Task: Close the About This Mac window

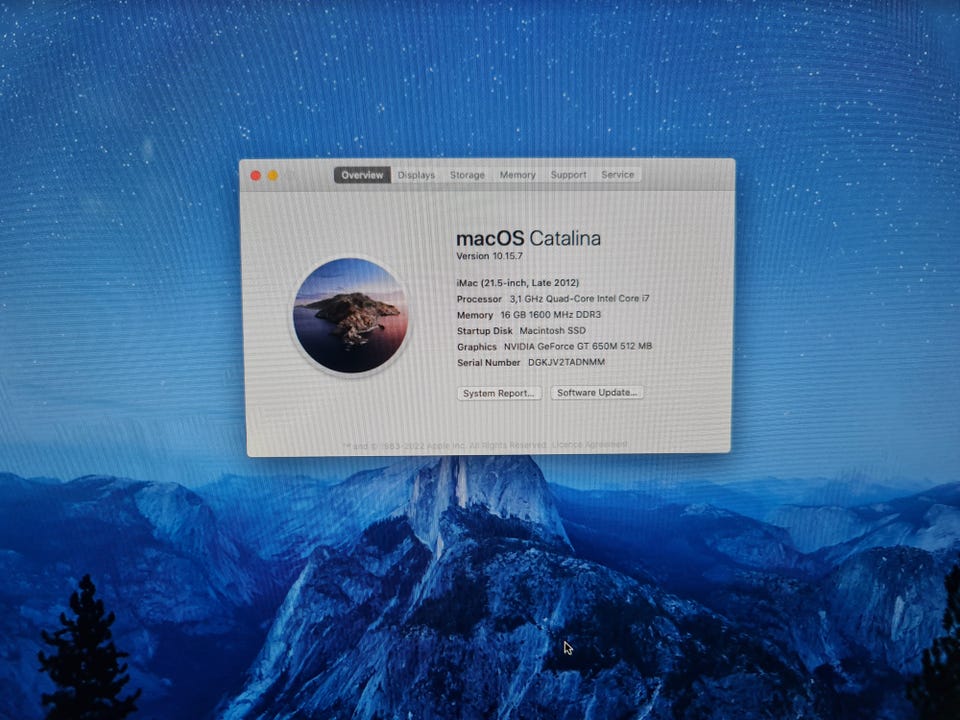Action: pyautogui.click(x=256, y=176)
